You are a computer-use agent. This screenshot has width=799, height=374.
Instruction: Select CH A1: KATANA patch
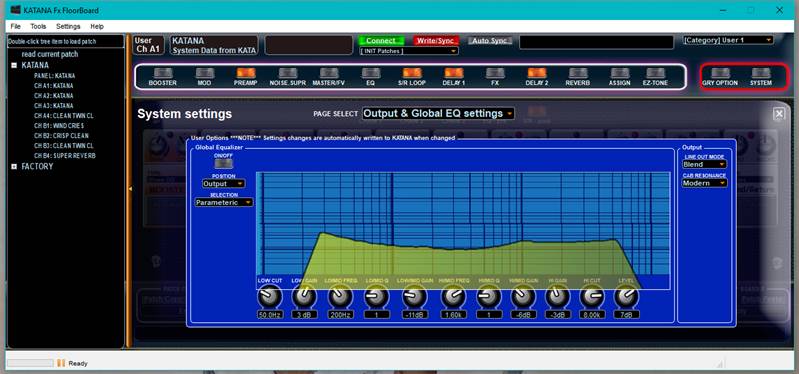54,86
